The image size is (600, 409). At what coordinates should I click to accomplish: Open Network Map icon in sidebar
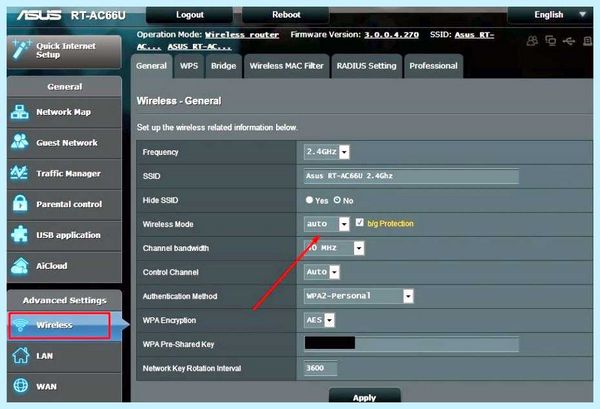20,112
